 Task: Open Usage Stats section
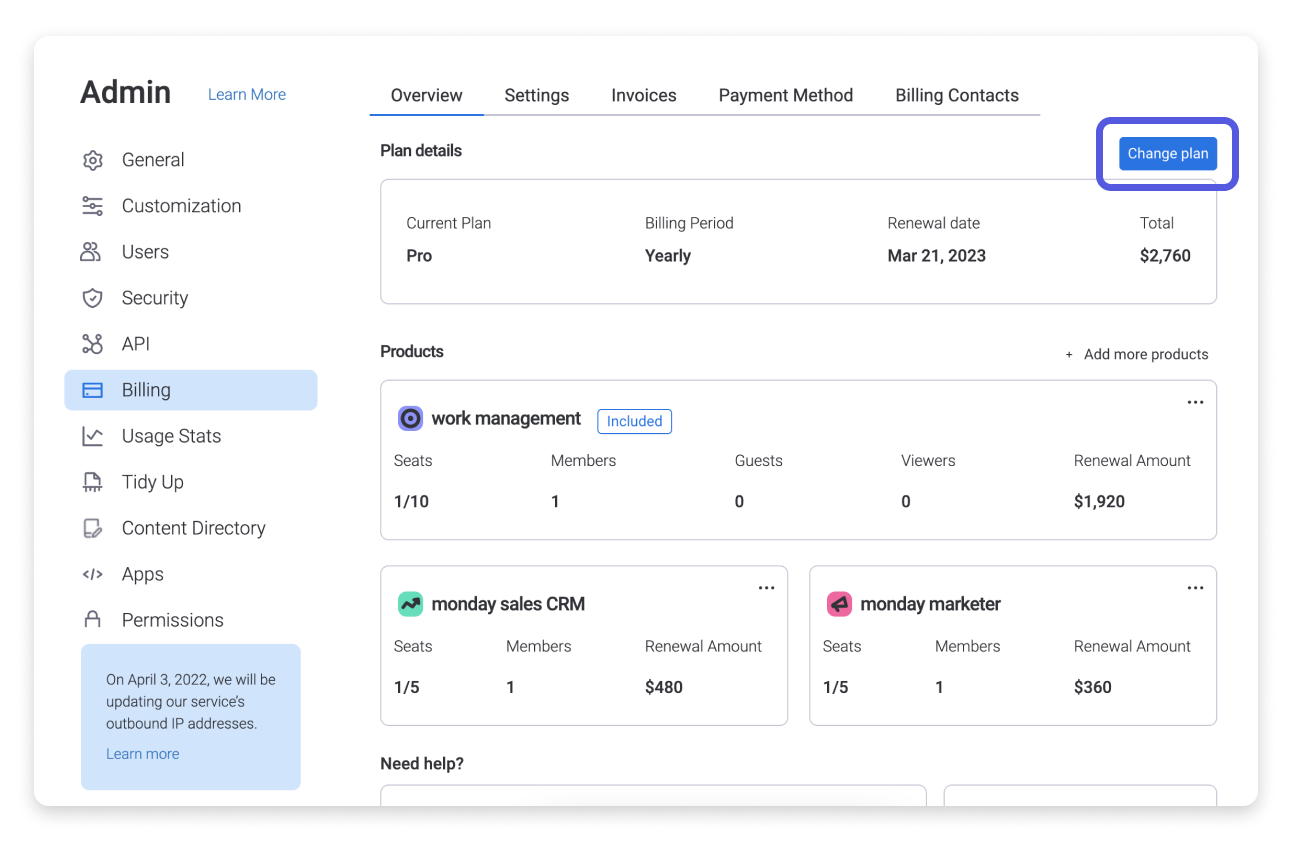(171, 436)
